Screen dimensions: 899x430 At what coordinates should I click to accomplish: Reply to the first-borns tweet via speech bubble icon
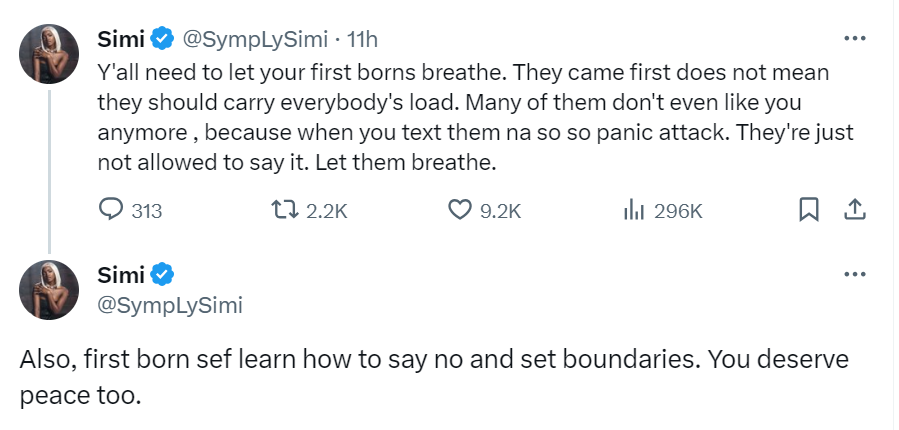pos(111,210)
